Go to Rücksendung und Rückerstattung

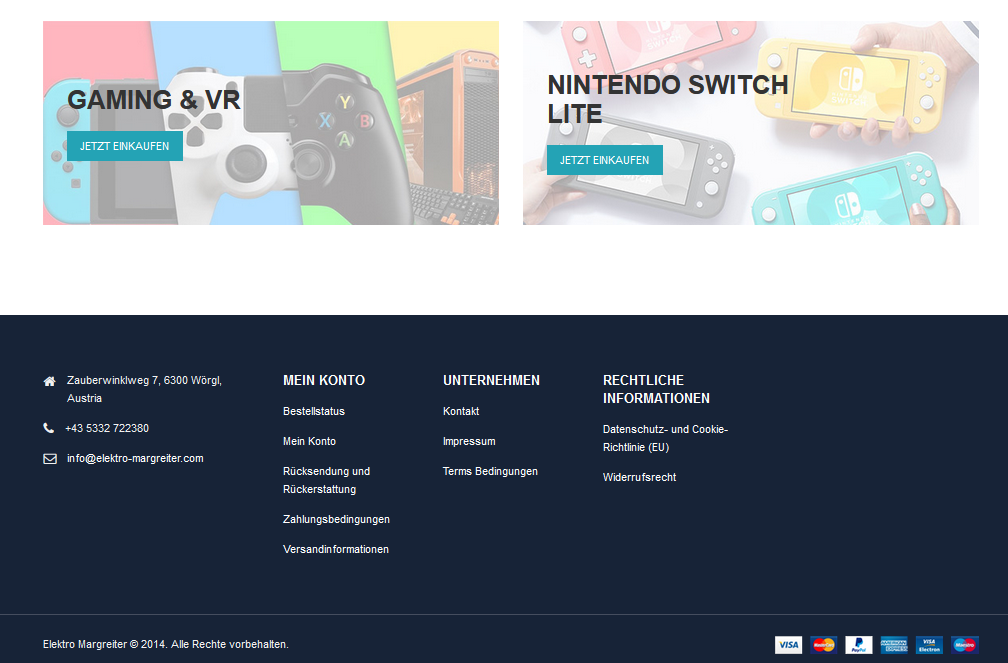pos(327,480)
